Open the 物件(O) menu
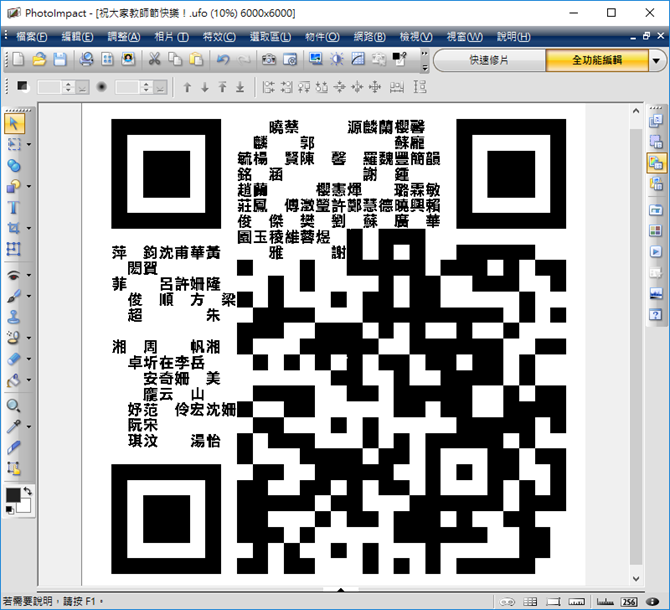The height and width of the screenshot is (610, 670). (322, 37)
